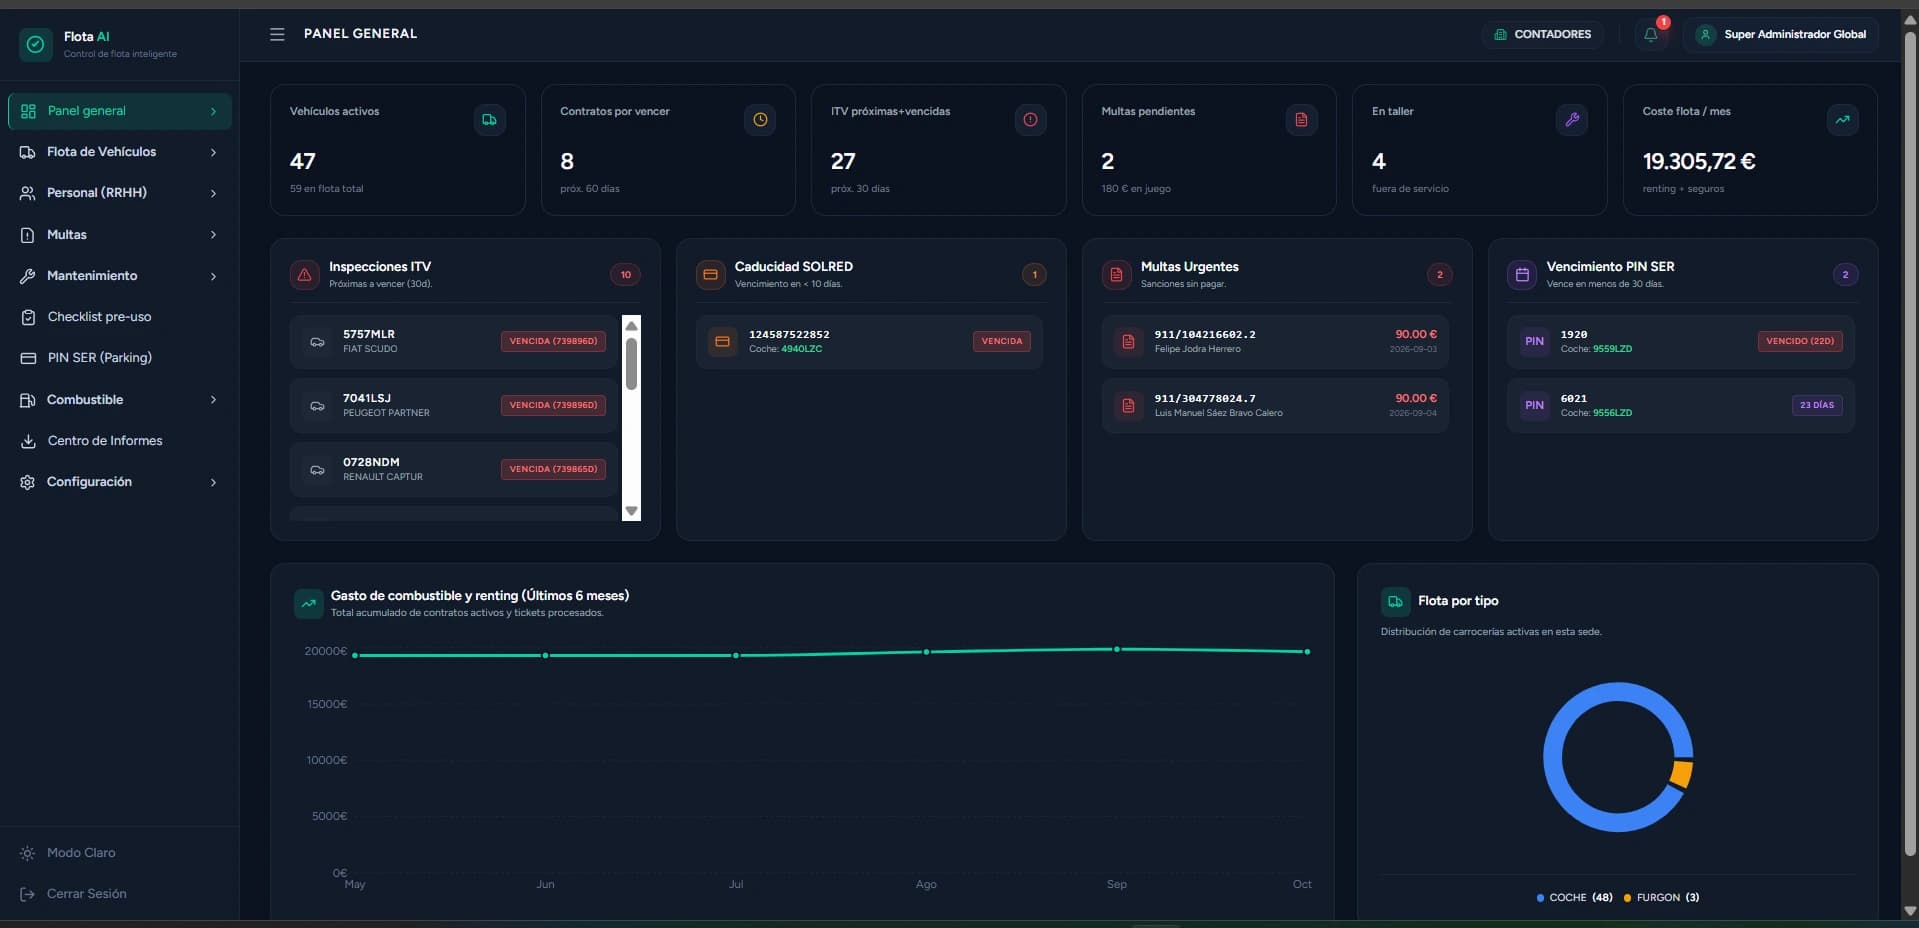Click the CONTADORES button
The image size is (1919, 928).
1543,34
